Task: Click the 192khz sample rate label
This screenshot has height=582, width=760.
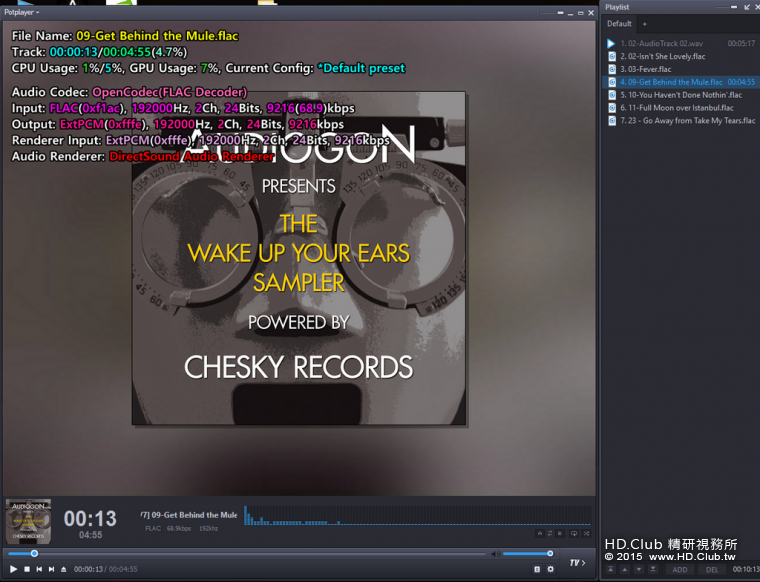Action: tap(208, 528)
